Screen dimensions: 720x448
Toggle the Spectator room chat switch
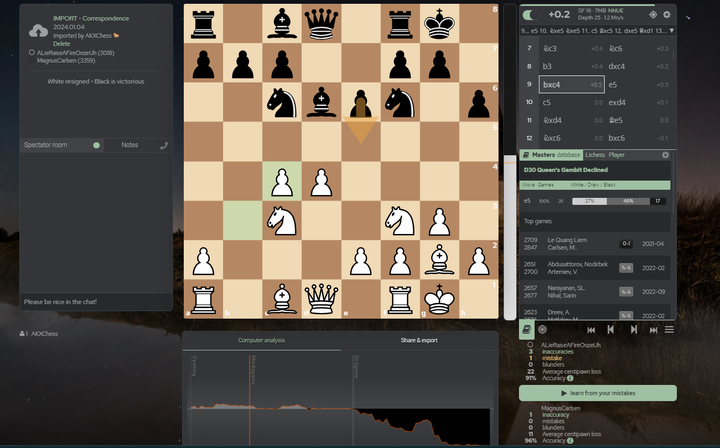96,145
